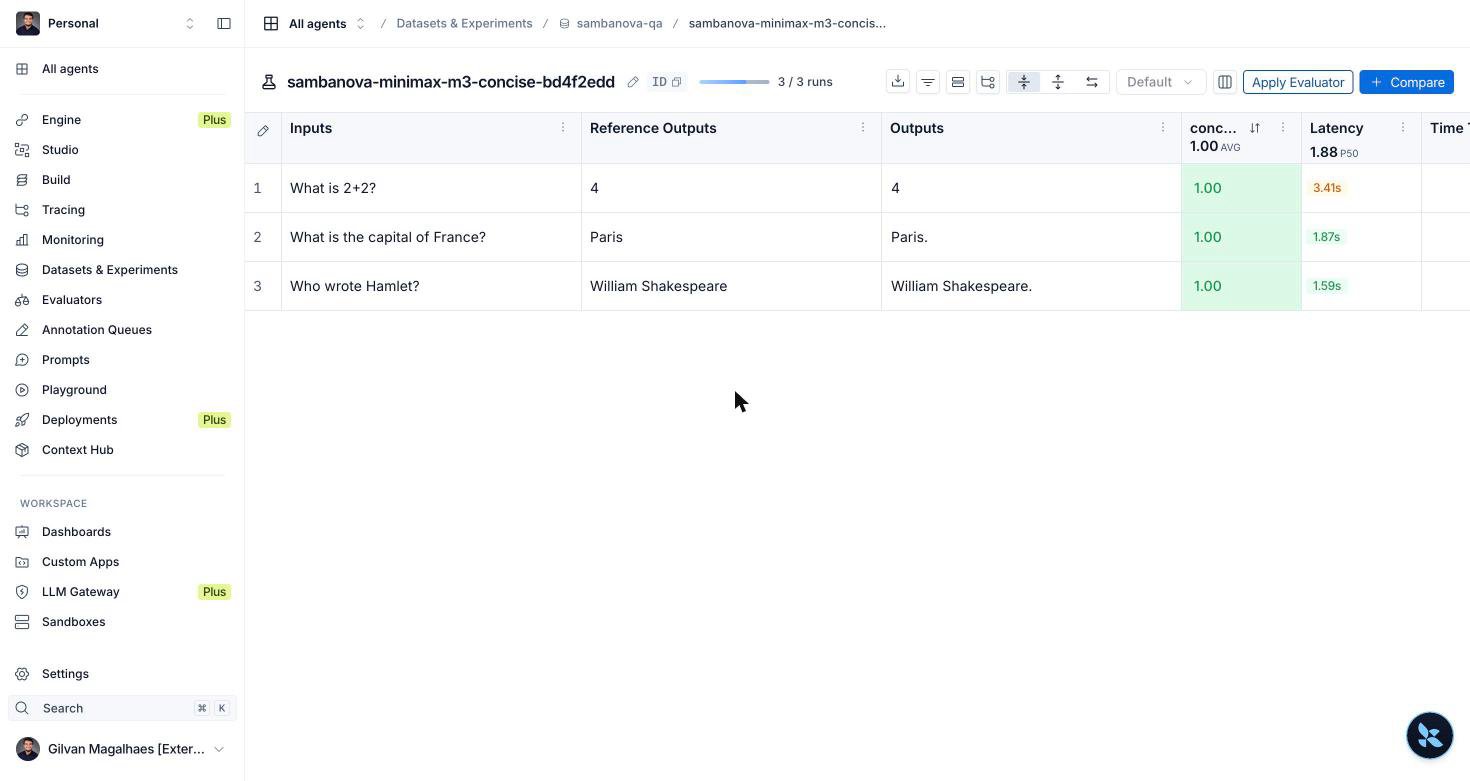
Task: Click the branch view icon left of compact view
Action: coord(988,82)
